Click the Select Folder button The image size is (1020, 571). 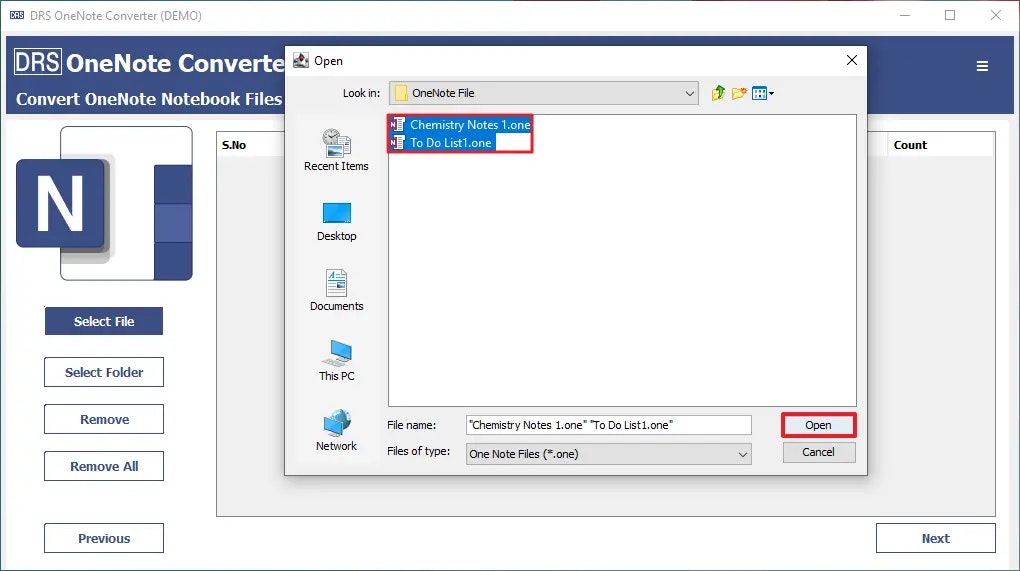pos(104,373)
